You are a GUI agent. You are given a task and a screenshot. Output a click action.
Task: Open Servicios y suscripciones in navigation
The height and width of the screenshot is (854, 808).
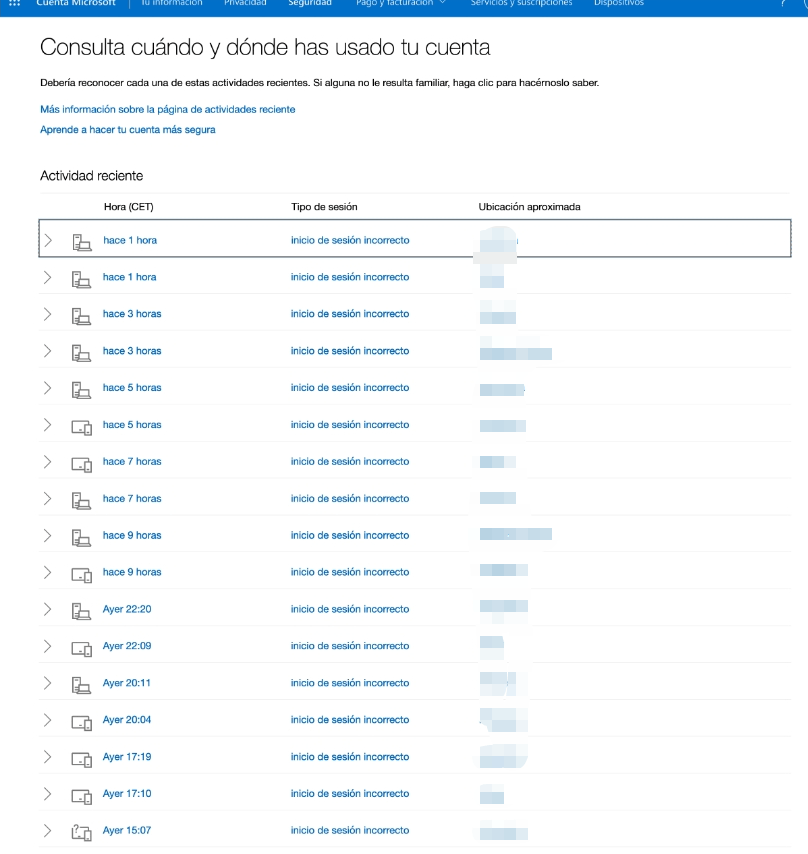point(521,3)
